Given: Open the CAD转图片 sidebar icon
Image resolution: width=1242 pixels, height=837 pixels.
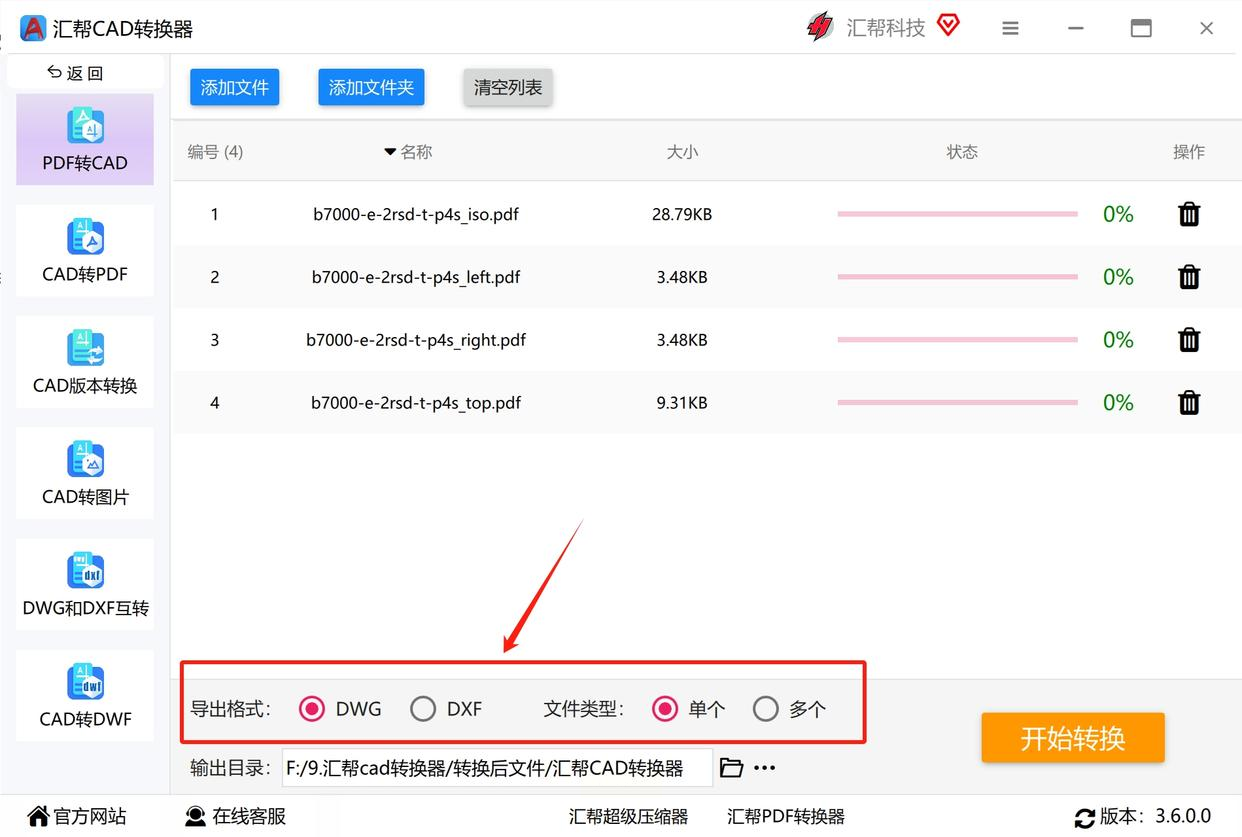Looking at the screenshot, I should [x=85, y=459].
